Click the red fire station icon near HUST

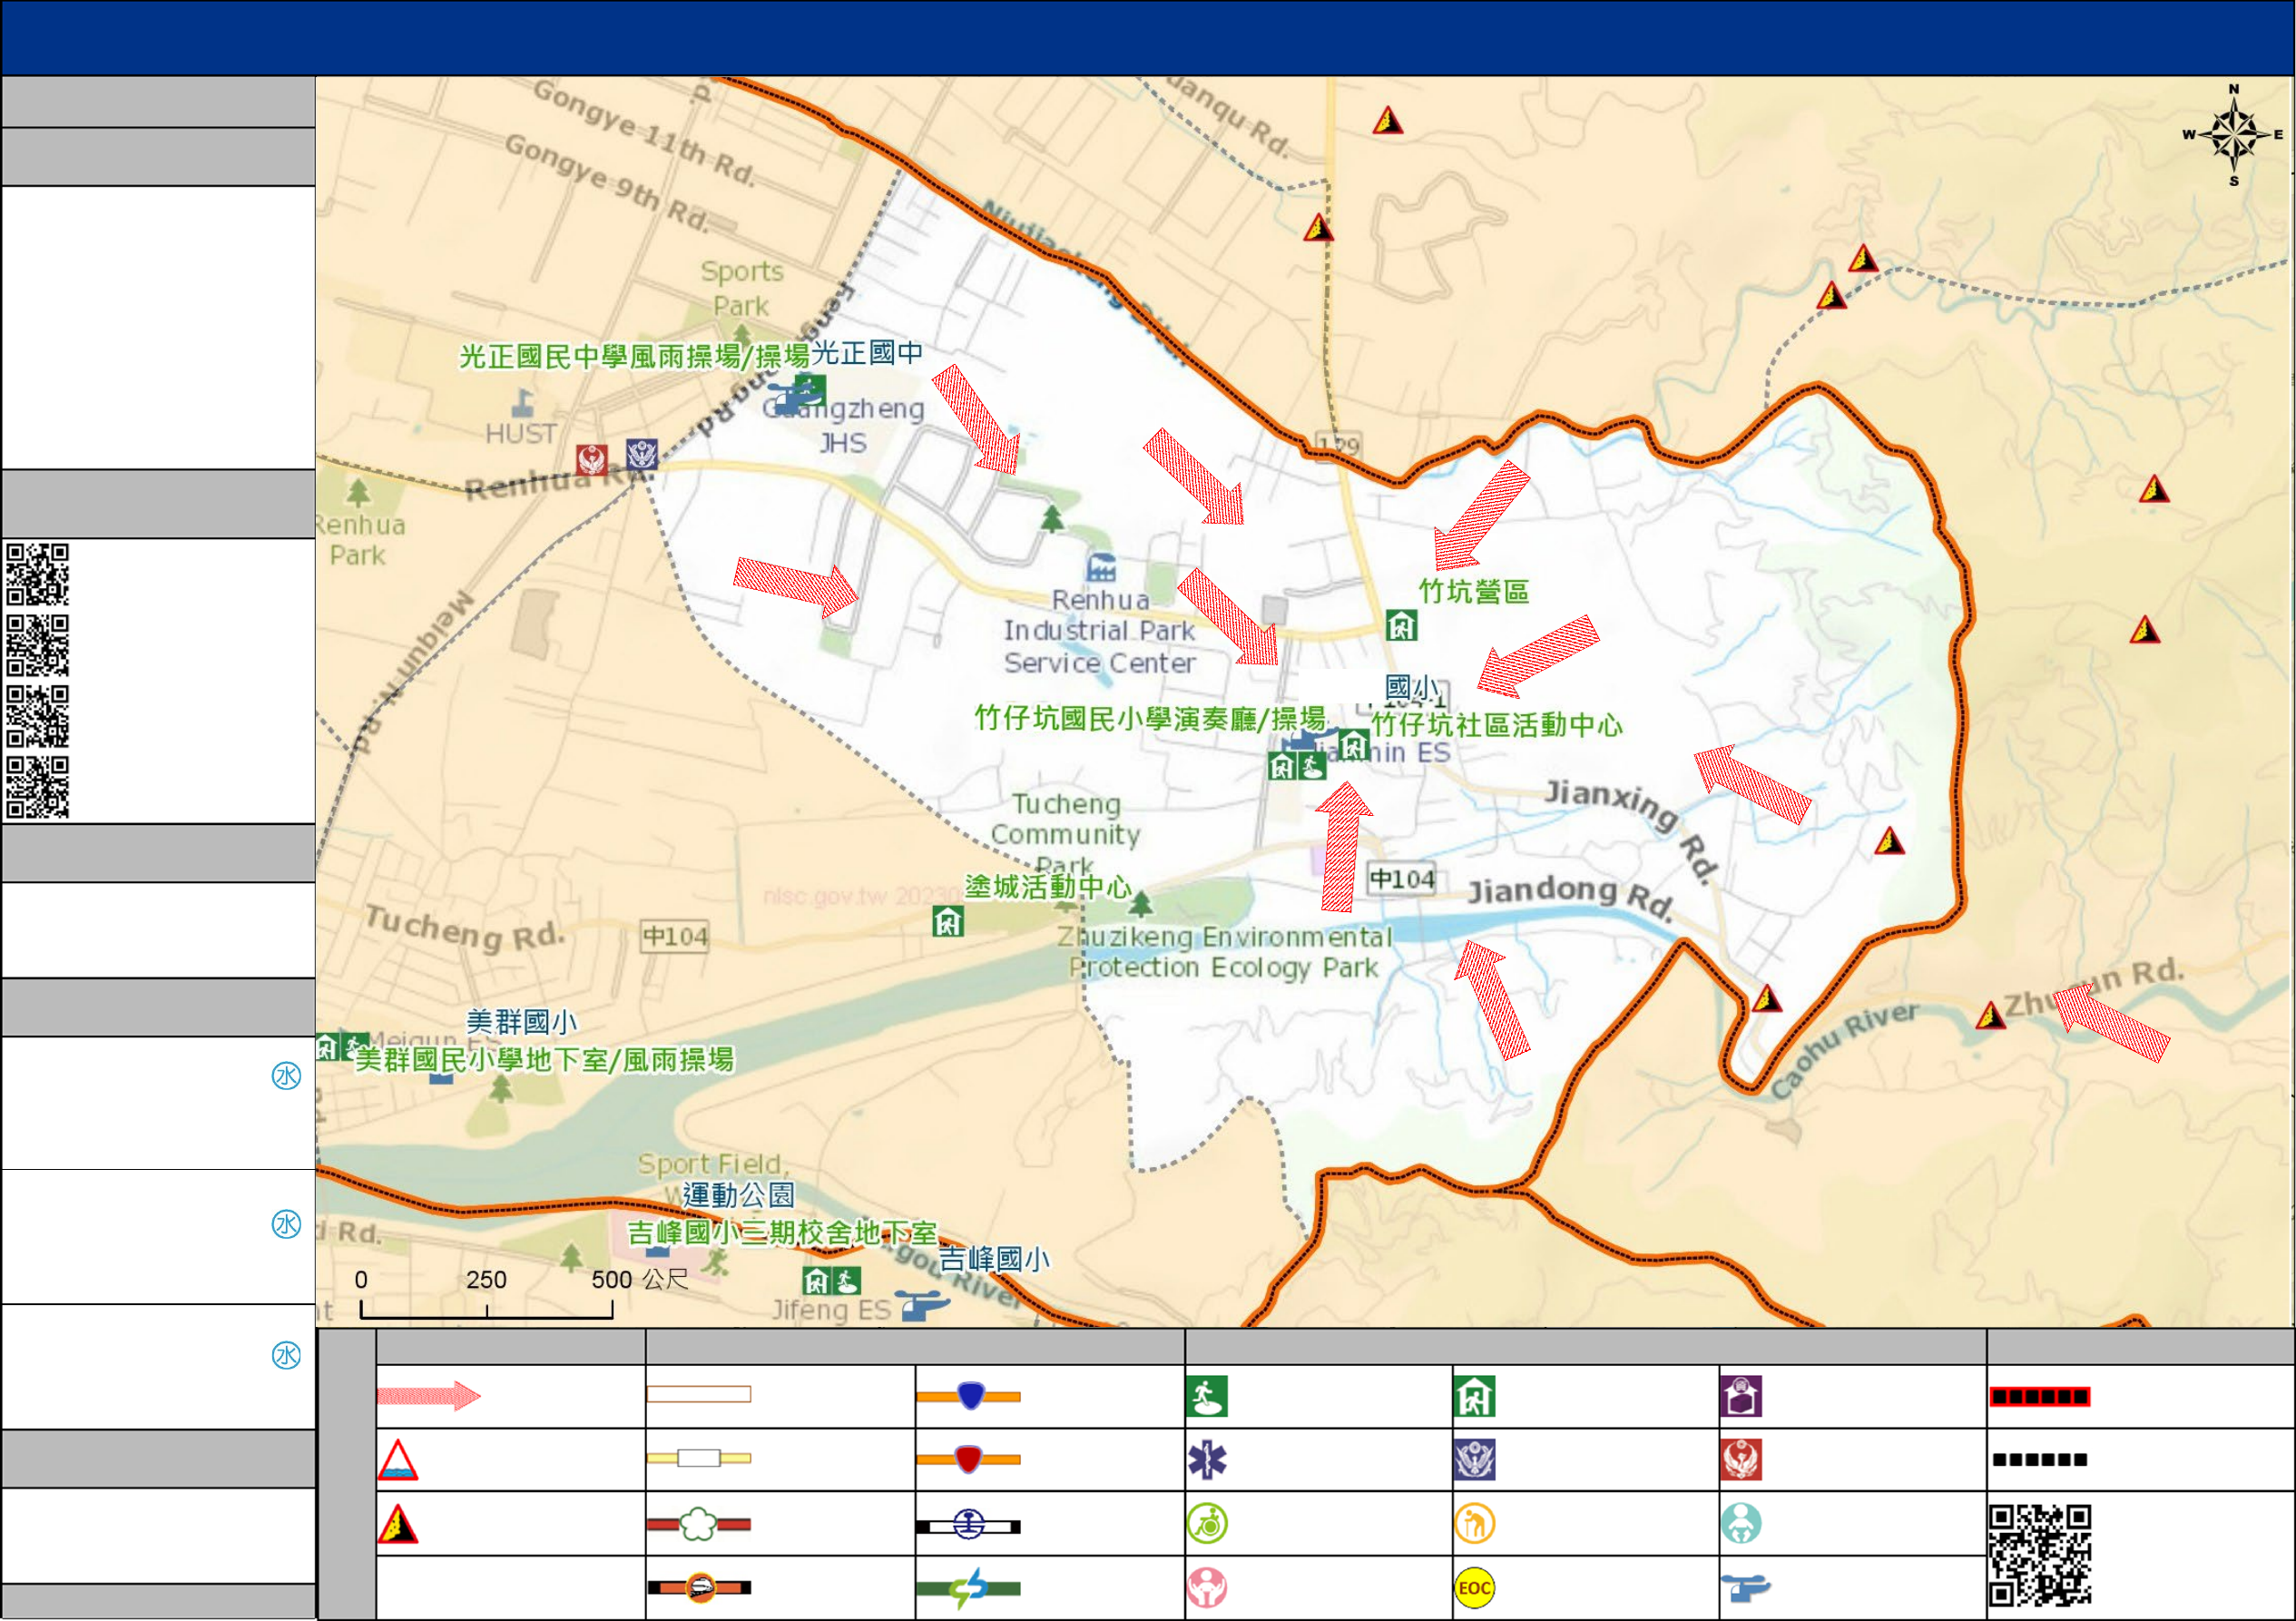point(592,459)
